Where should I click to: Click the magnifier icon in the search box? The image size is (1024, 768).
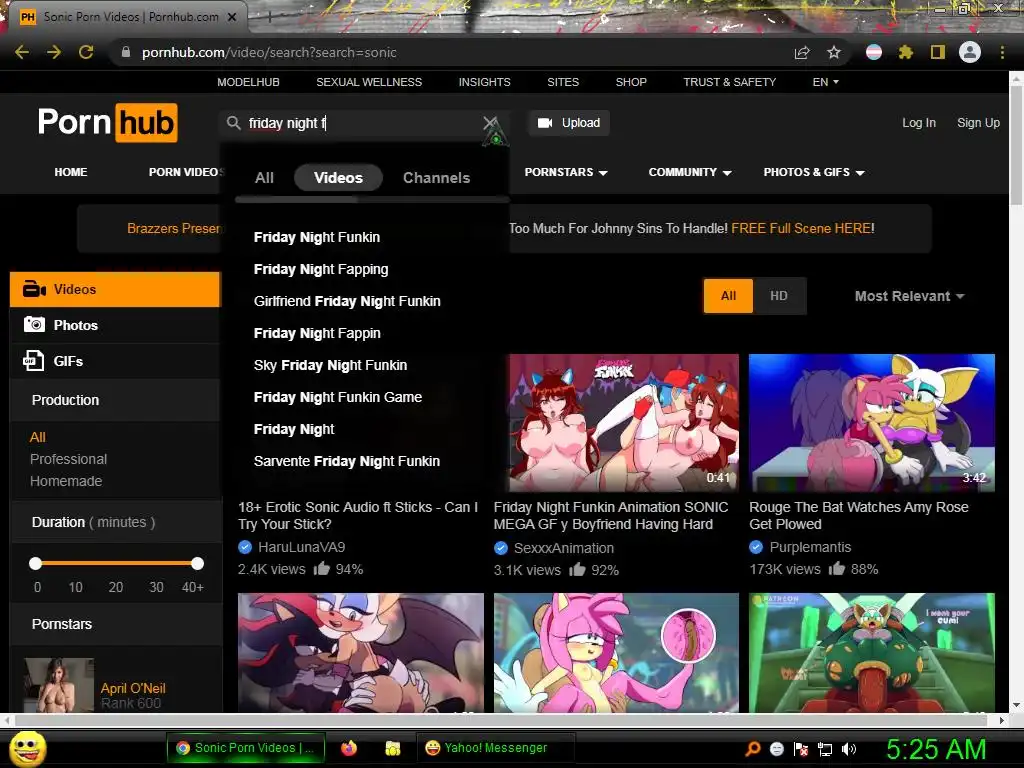pos(233,123)
